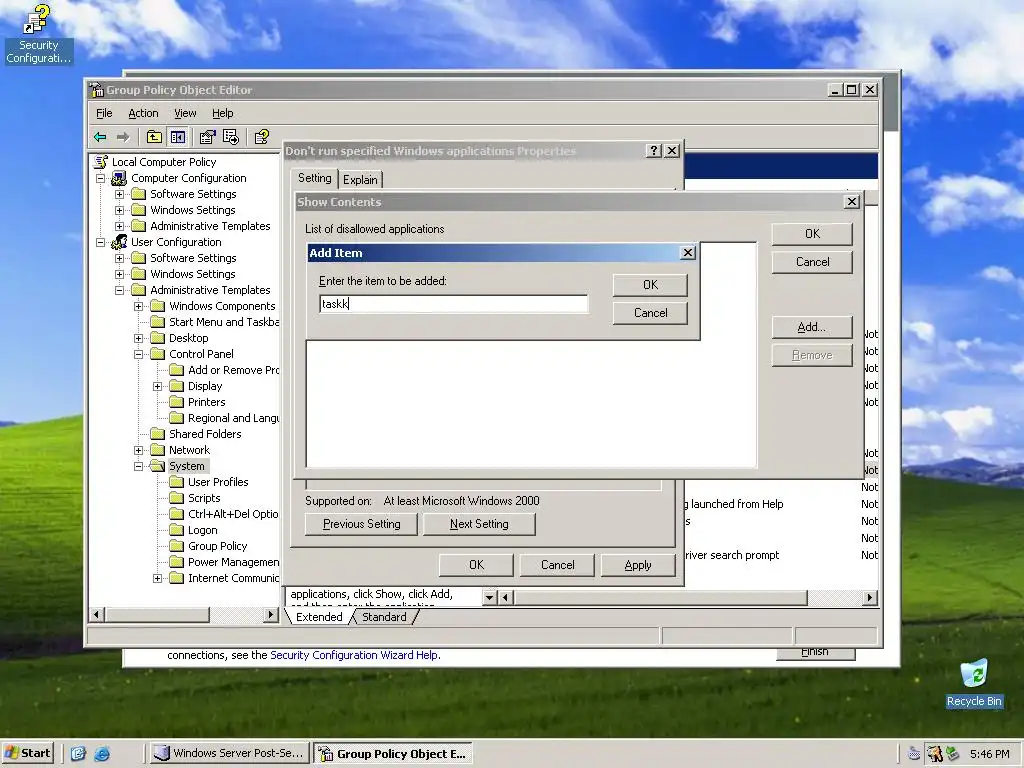The image size is (1024, 768).
Task: Launch Internet Explorer from quick launch
Action: click(102, 754)
